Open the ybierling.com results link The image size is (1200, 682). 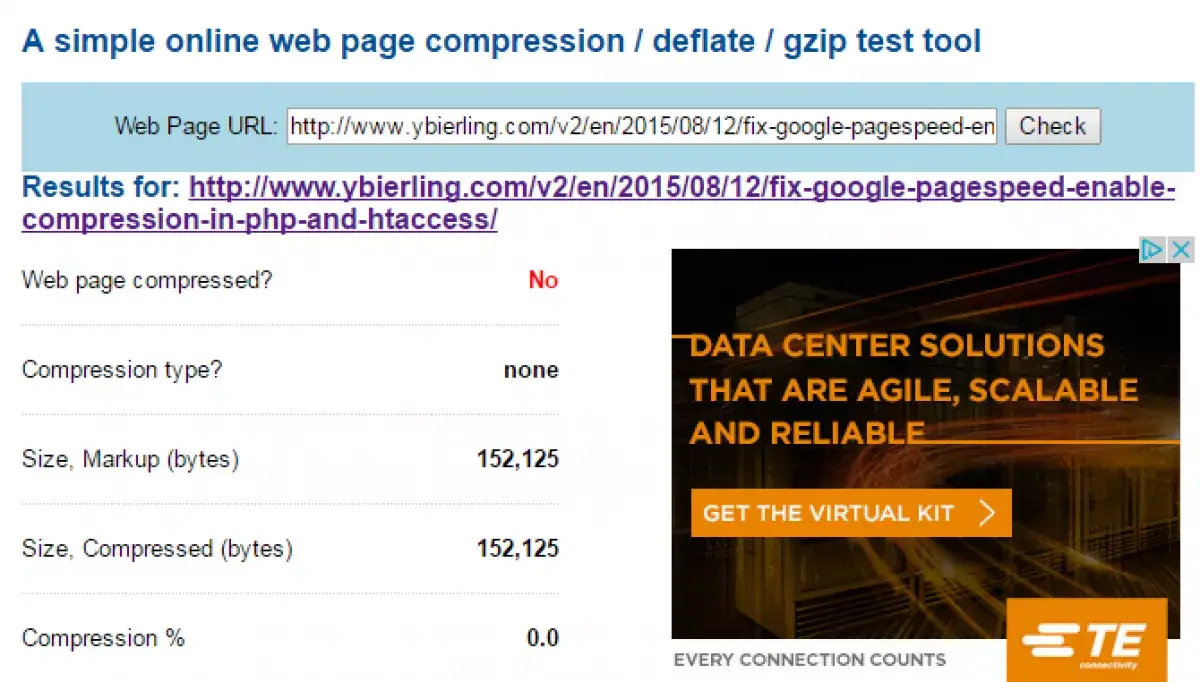point(598,203)
